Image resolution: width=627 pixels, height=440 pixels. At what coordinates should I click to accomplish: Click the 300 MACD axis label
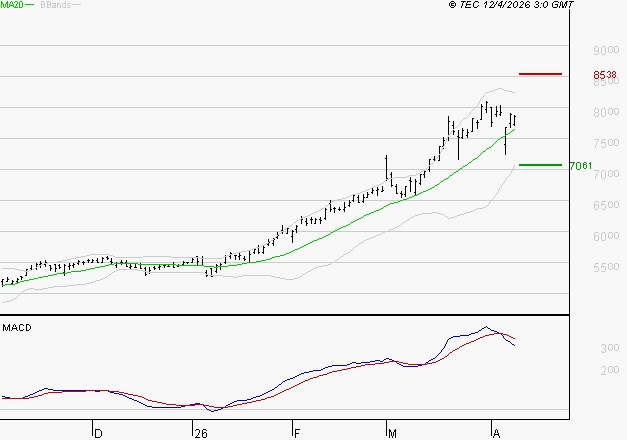click(x=610, y=348)
